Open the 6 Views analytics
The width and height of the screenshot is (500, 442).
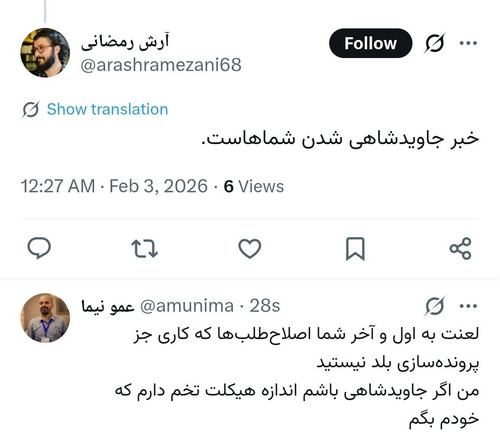coord(254,186)
